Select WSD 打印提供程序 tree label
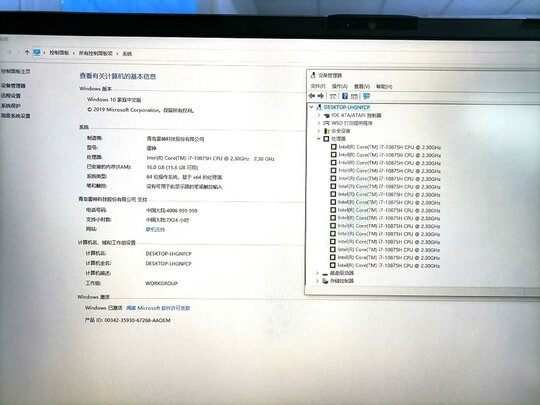 point(352,123)
